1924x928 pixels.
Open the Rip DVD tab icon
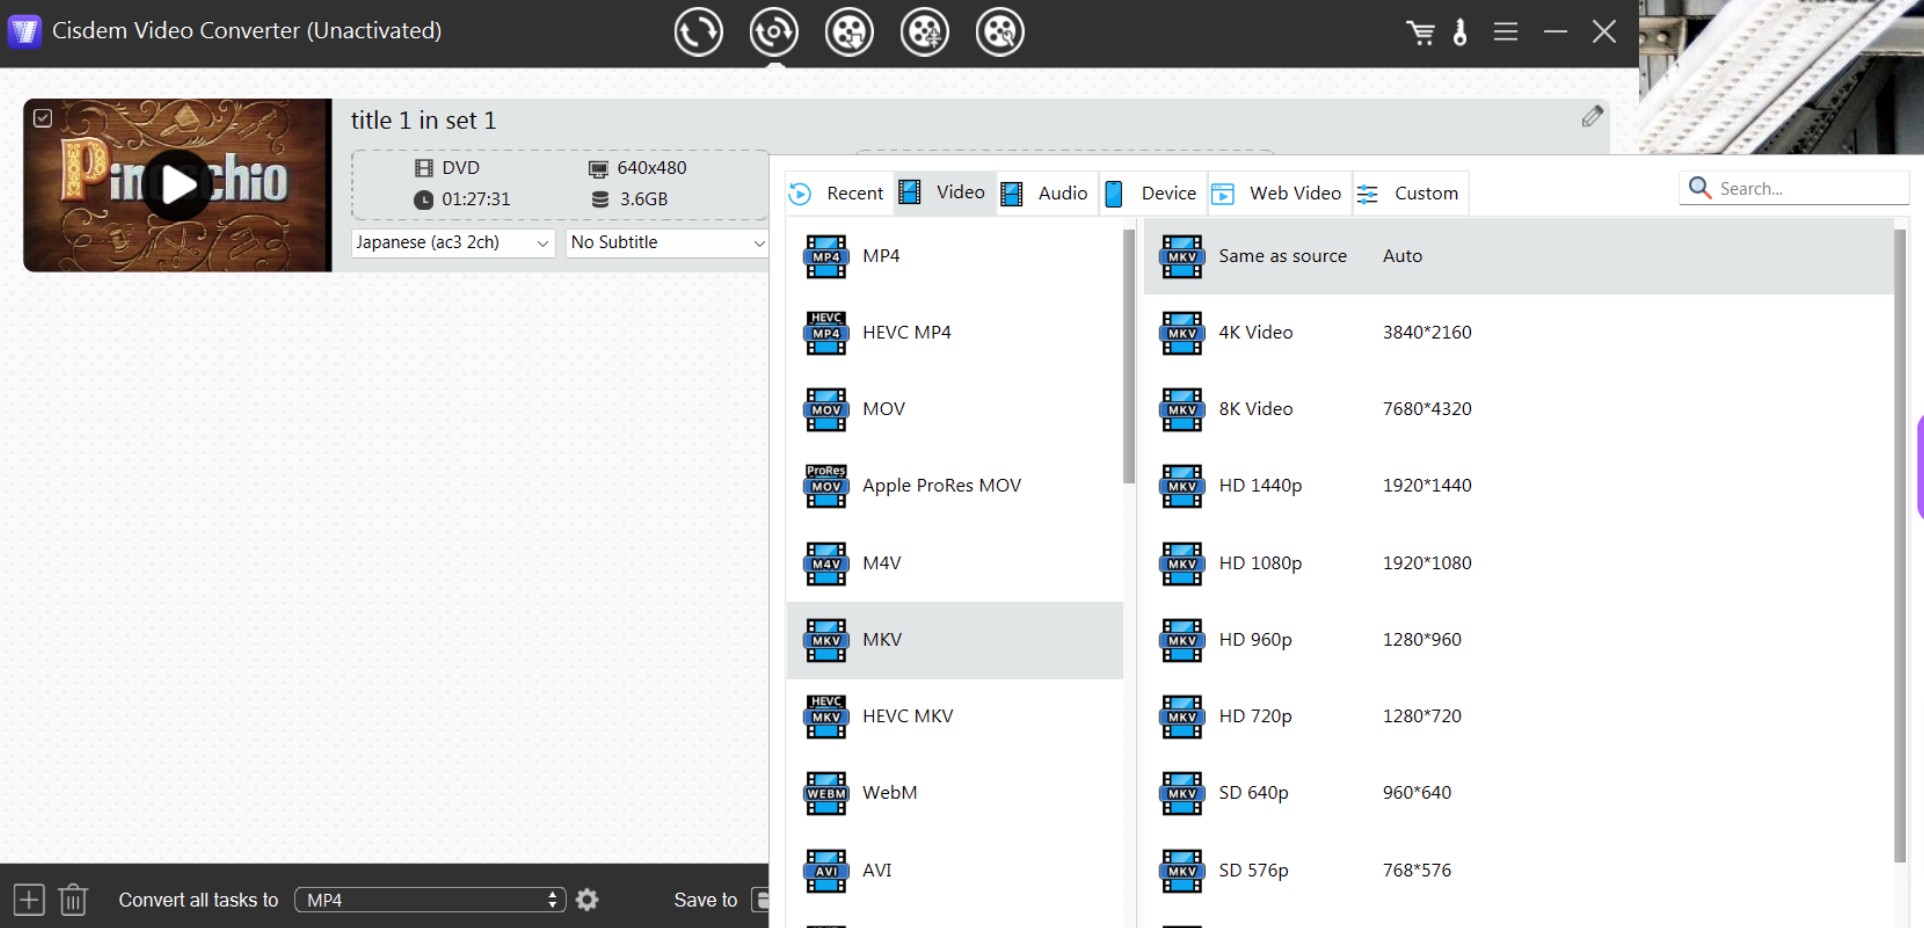click(774, 32)
